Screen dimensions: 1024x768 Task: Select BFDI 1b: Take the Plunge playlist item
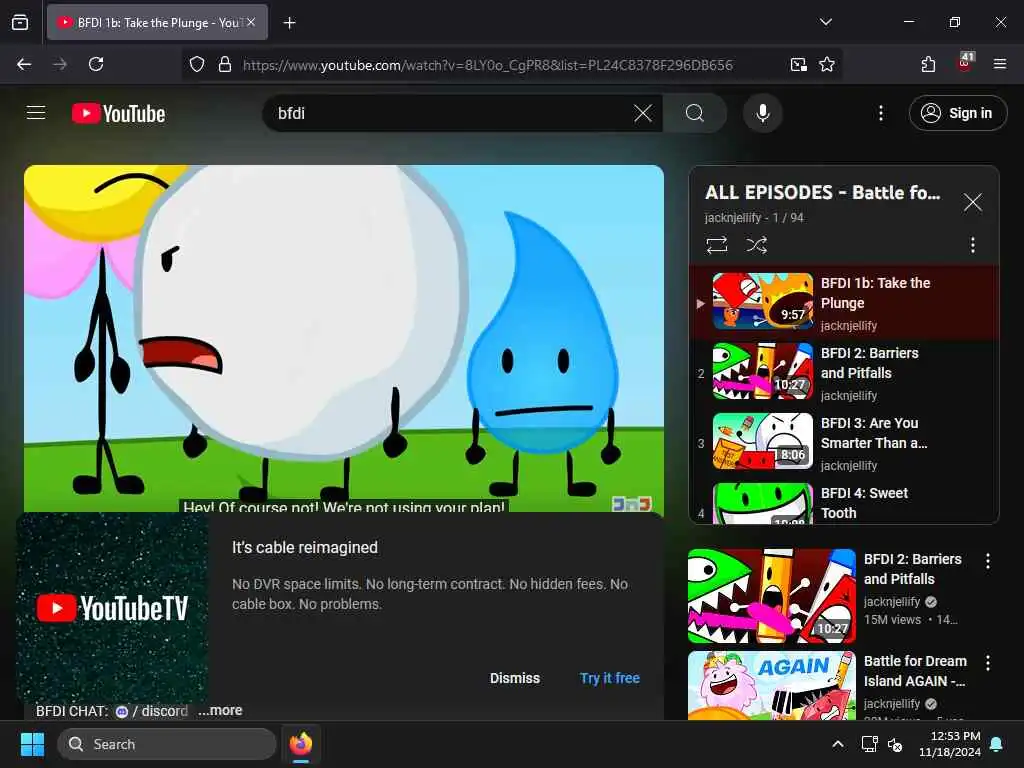(x=844, y=302)
